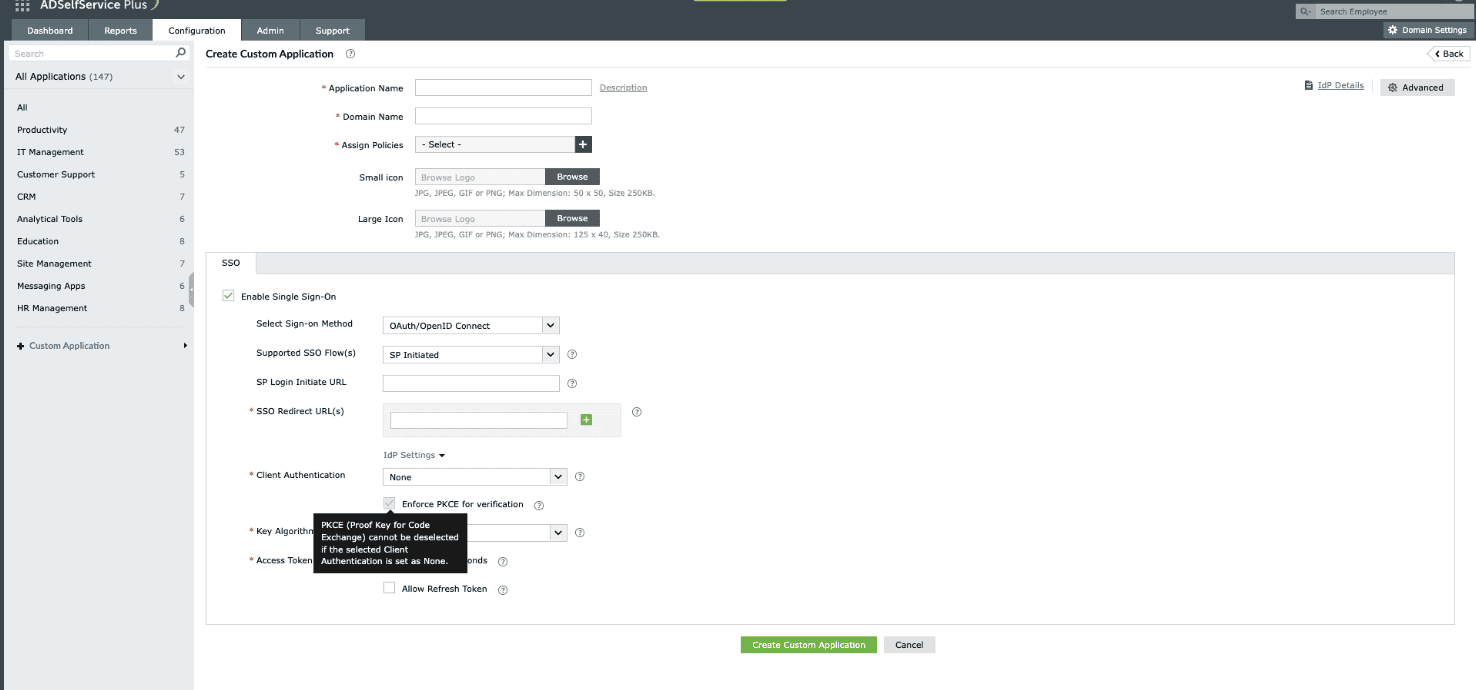Enable Allow Refresh Token

[389, 588]
